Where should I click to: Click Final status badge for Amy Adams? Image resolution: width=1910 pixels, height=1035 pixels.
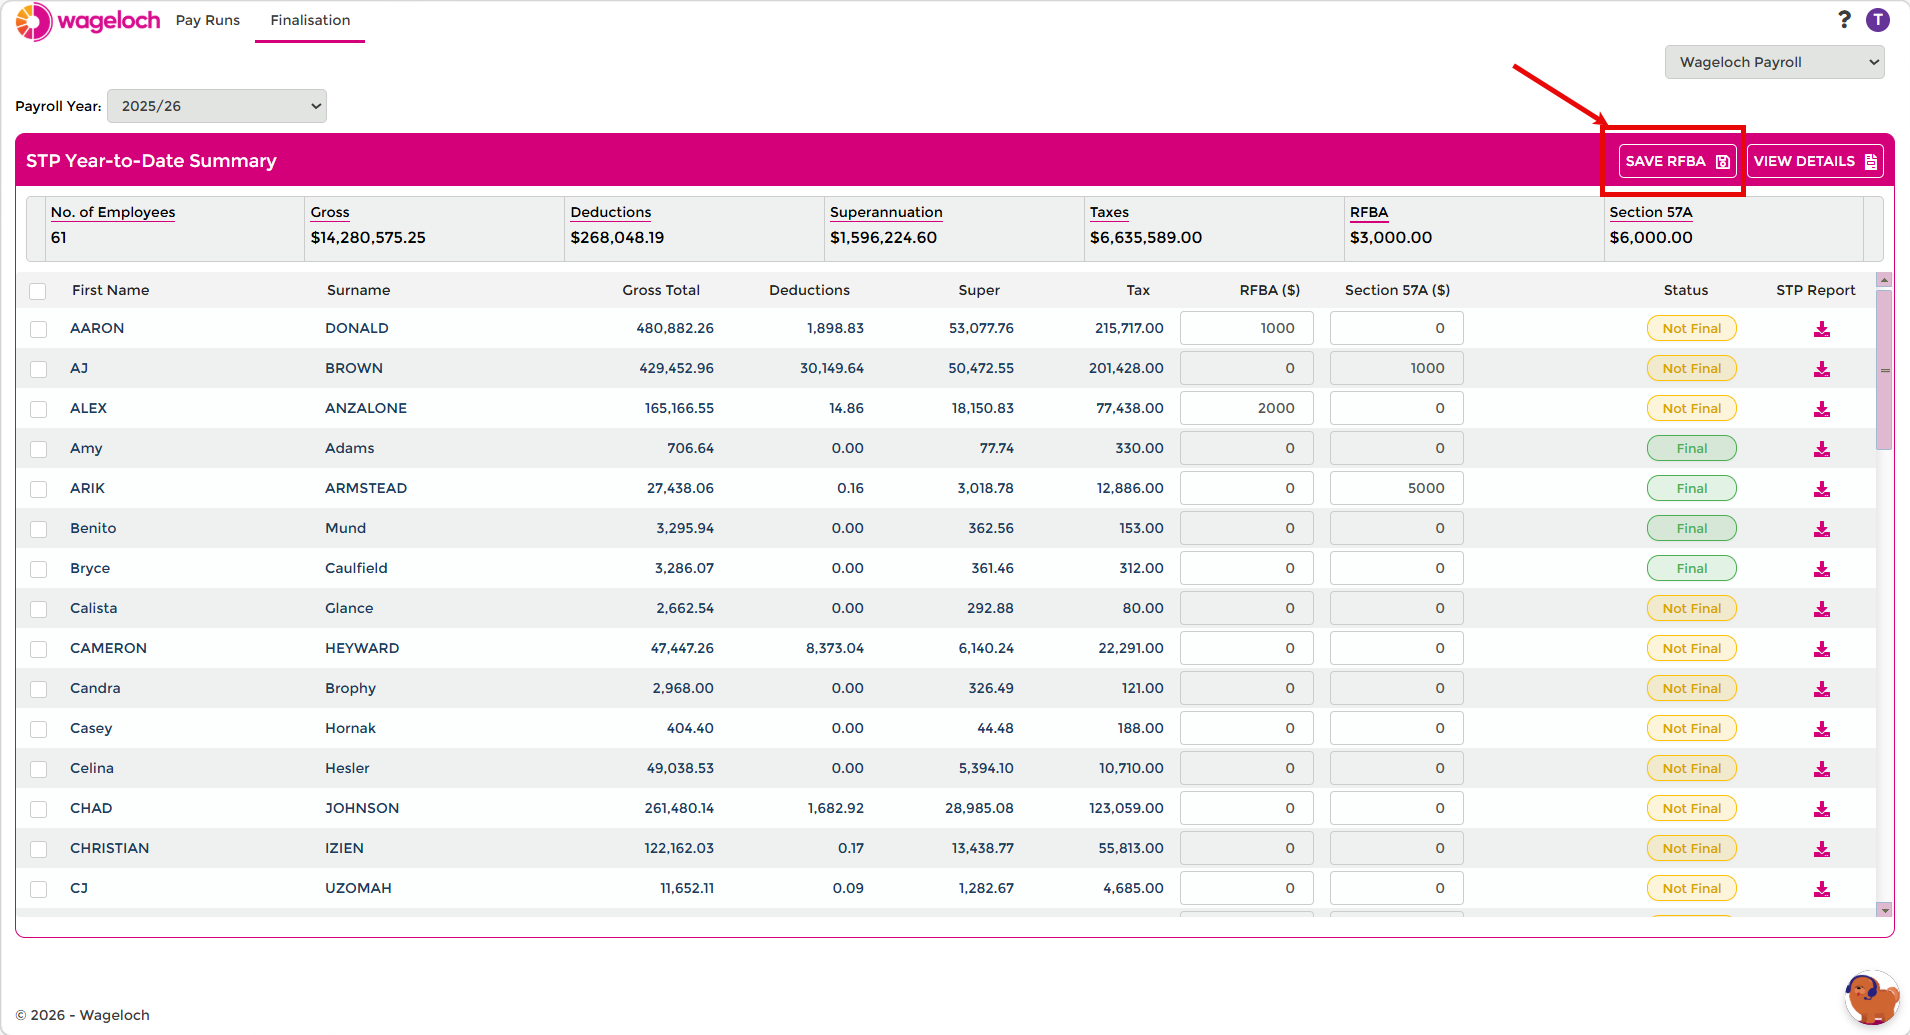coord(1692,448)
